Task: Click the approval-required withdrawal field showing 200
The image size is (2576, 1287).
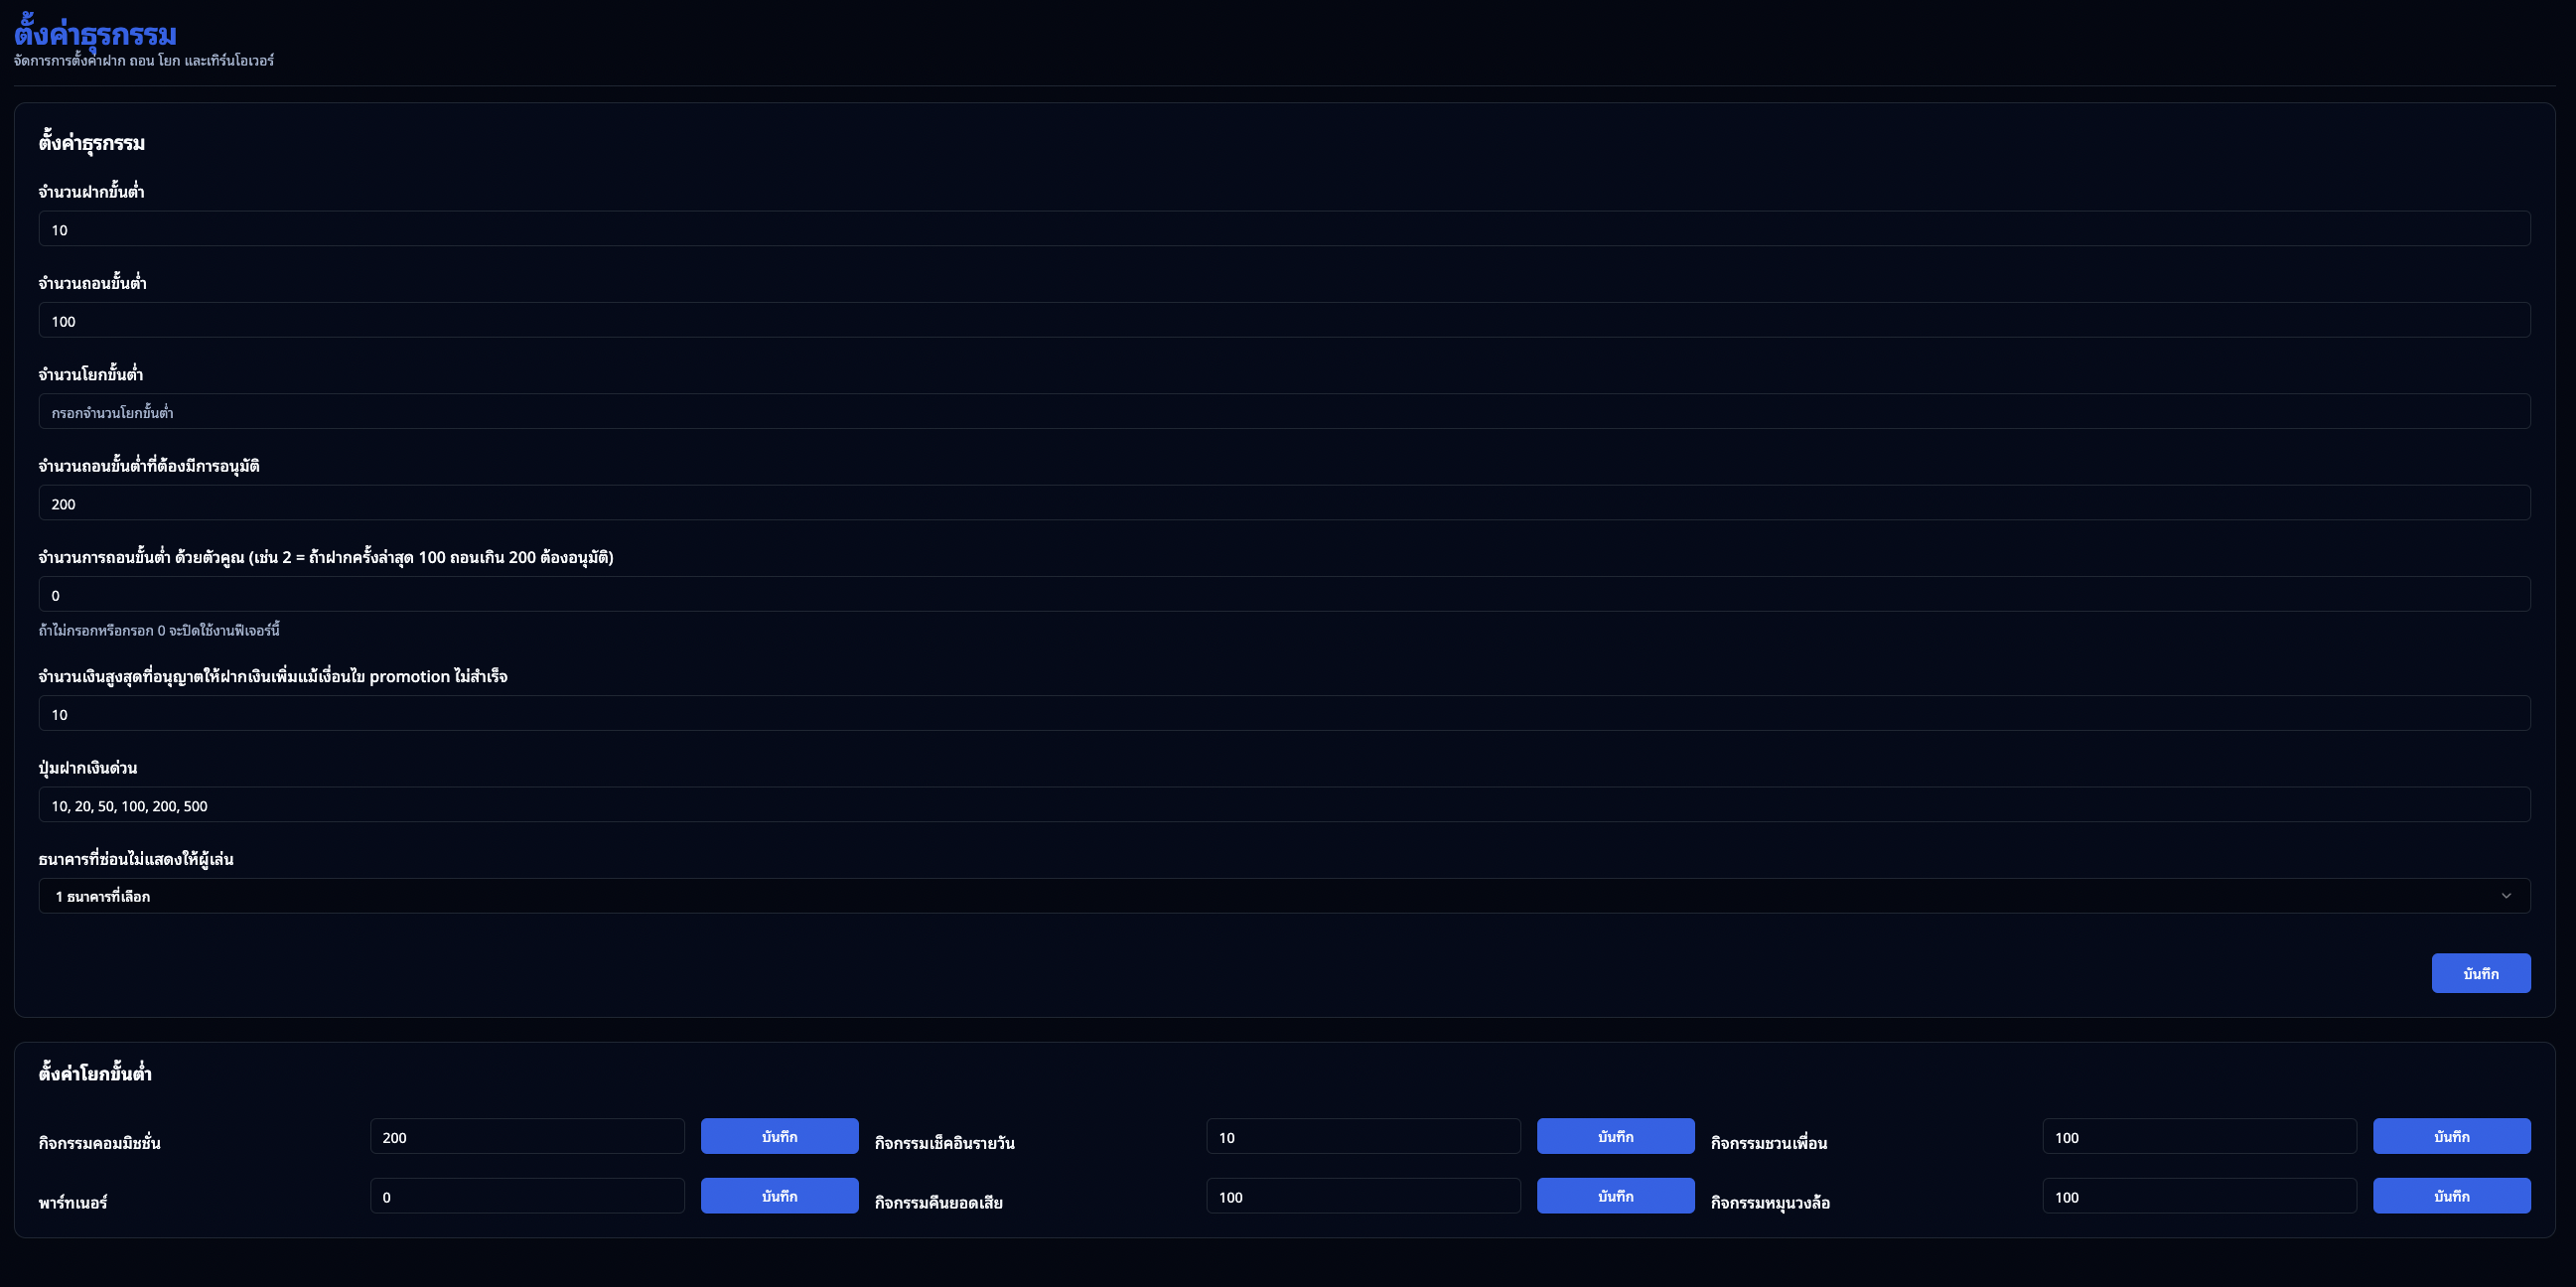Action: click(1284, 503)
